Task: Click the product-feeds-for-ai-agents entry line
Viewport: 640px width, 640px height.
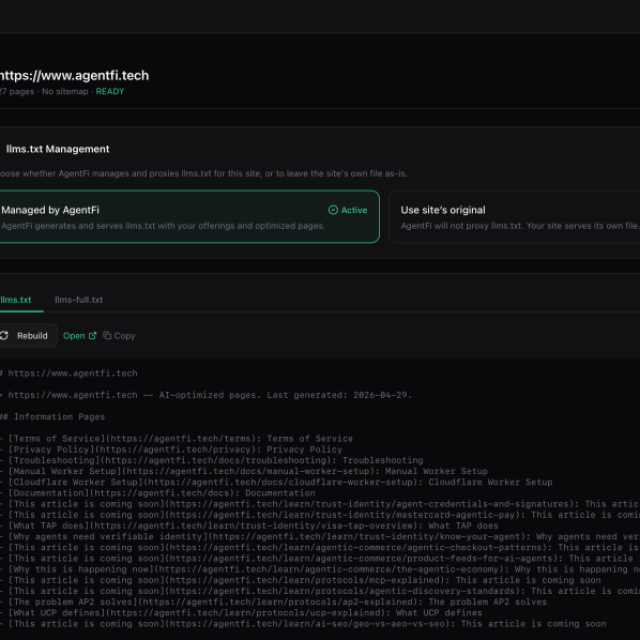Action: (x=320, y=558)
